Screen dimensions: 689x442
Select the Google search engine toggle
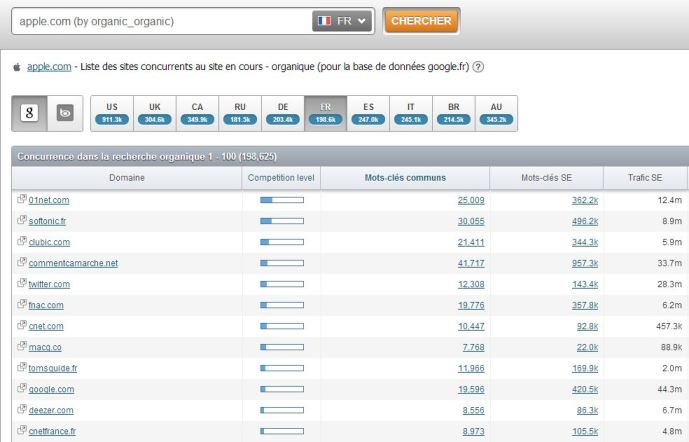click(x=29, y=113)
